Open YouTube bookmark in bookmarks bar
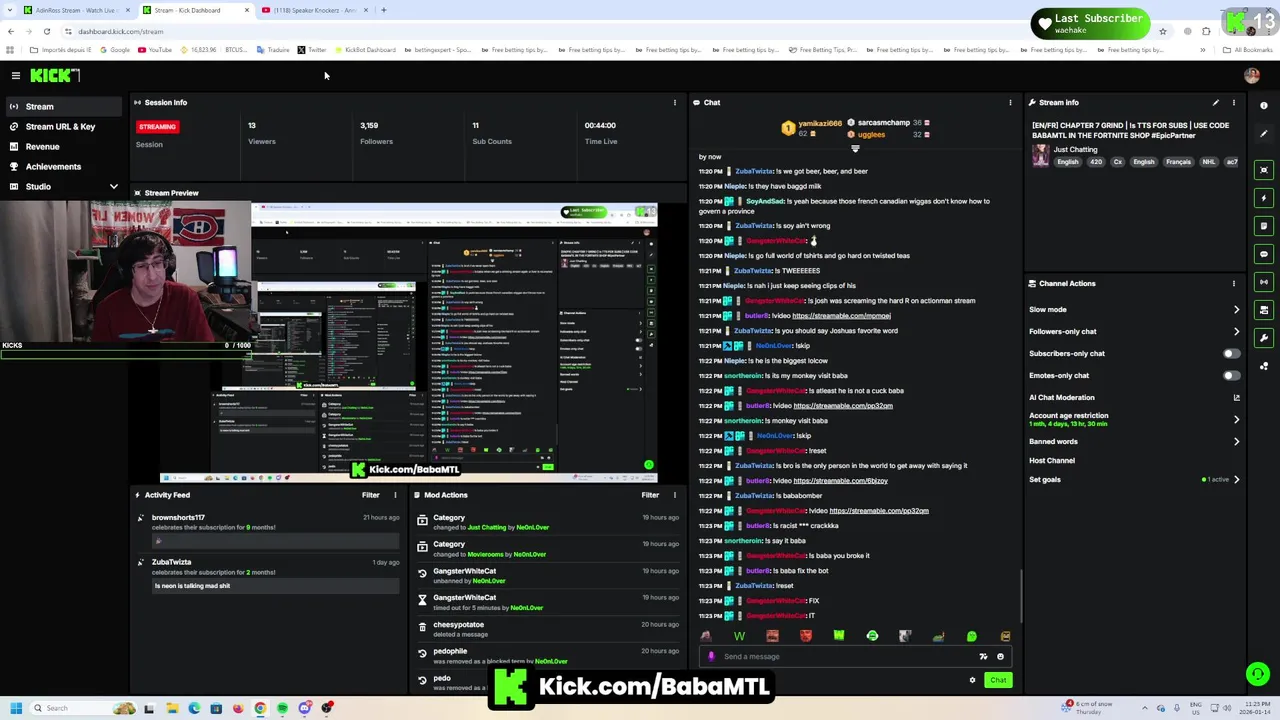This screenshot has width=1280, height=720. (155, 50)
